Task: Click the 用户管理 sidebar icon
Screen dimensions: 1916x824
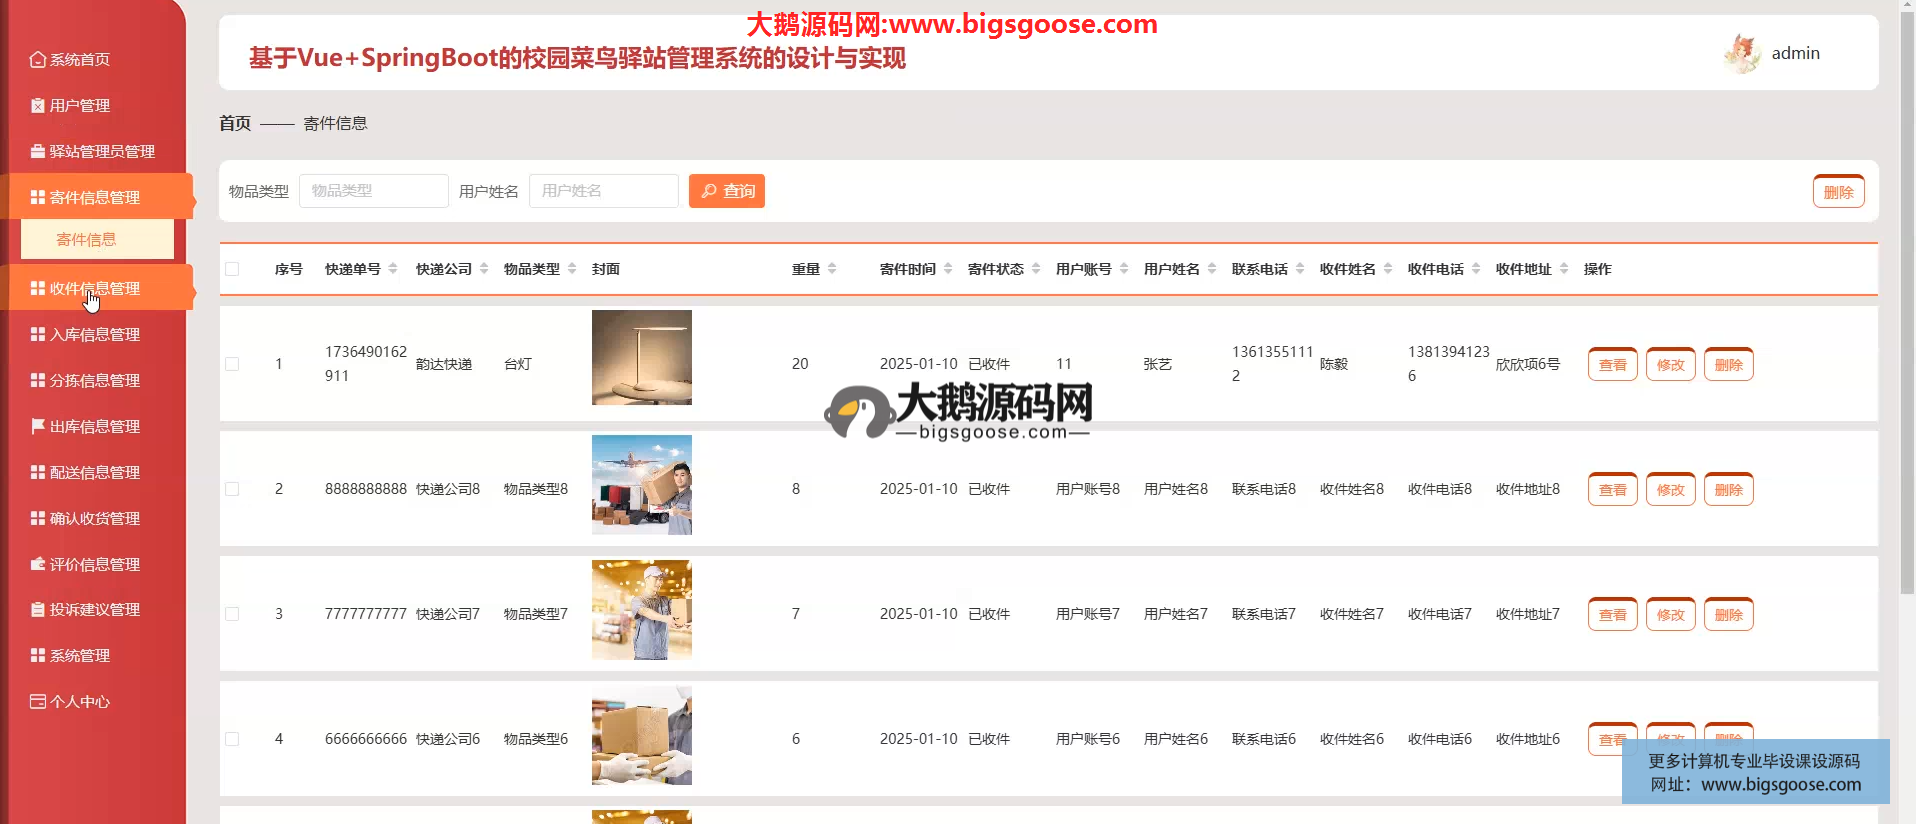Action: 37,106
